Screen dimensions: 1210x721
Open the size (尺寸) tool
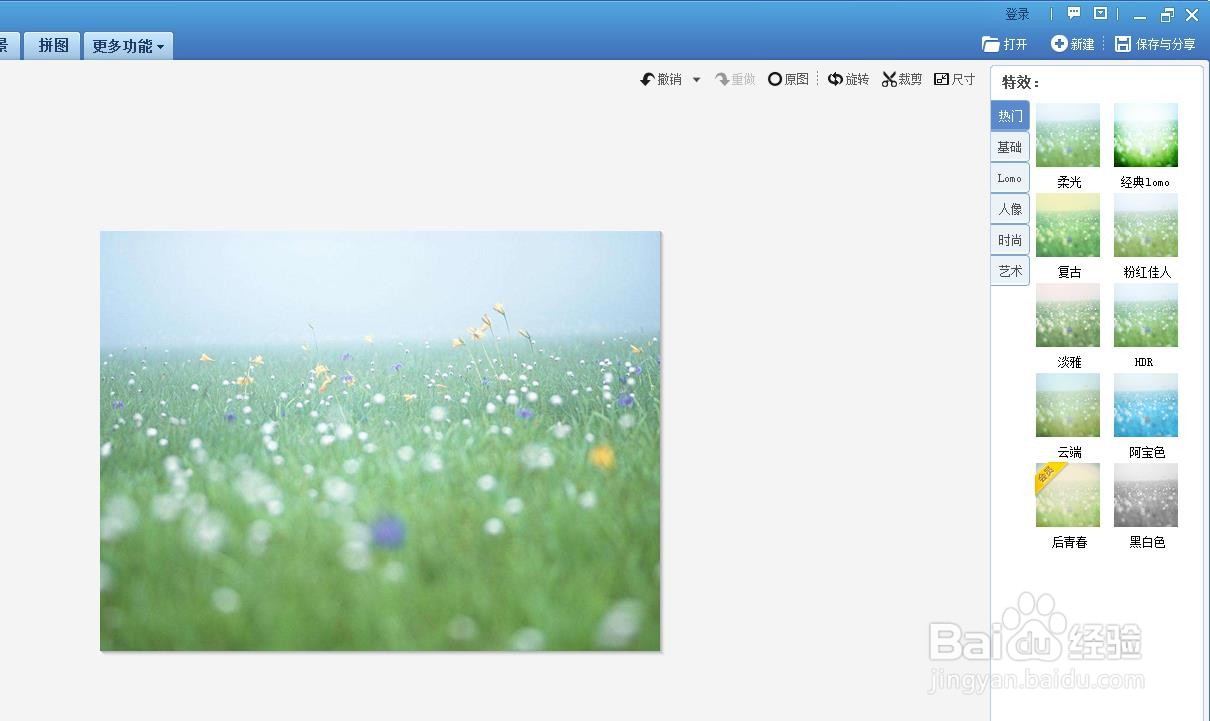click(954, 79)
